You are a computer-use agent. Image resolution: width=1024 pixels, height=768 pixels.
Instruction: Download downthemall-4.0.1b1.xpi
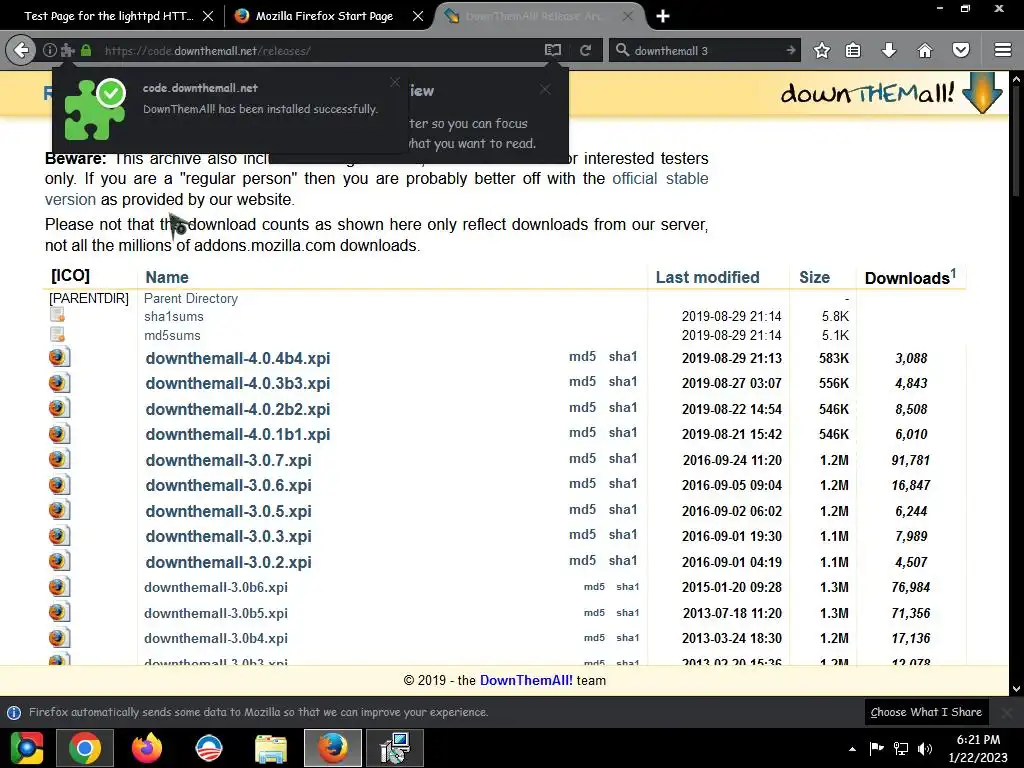pyautogui.click(x=238, y=434)
